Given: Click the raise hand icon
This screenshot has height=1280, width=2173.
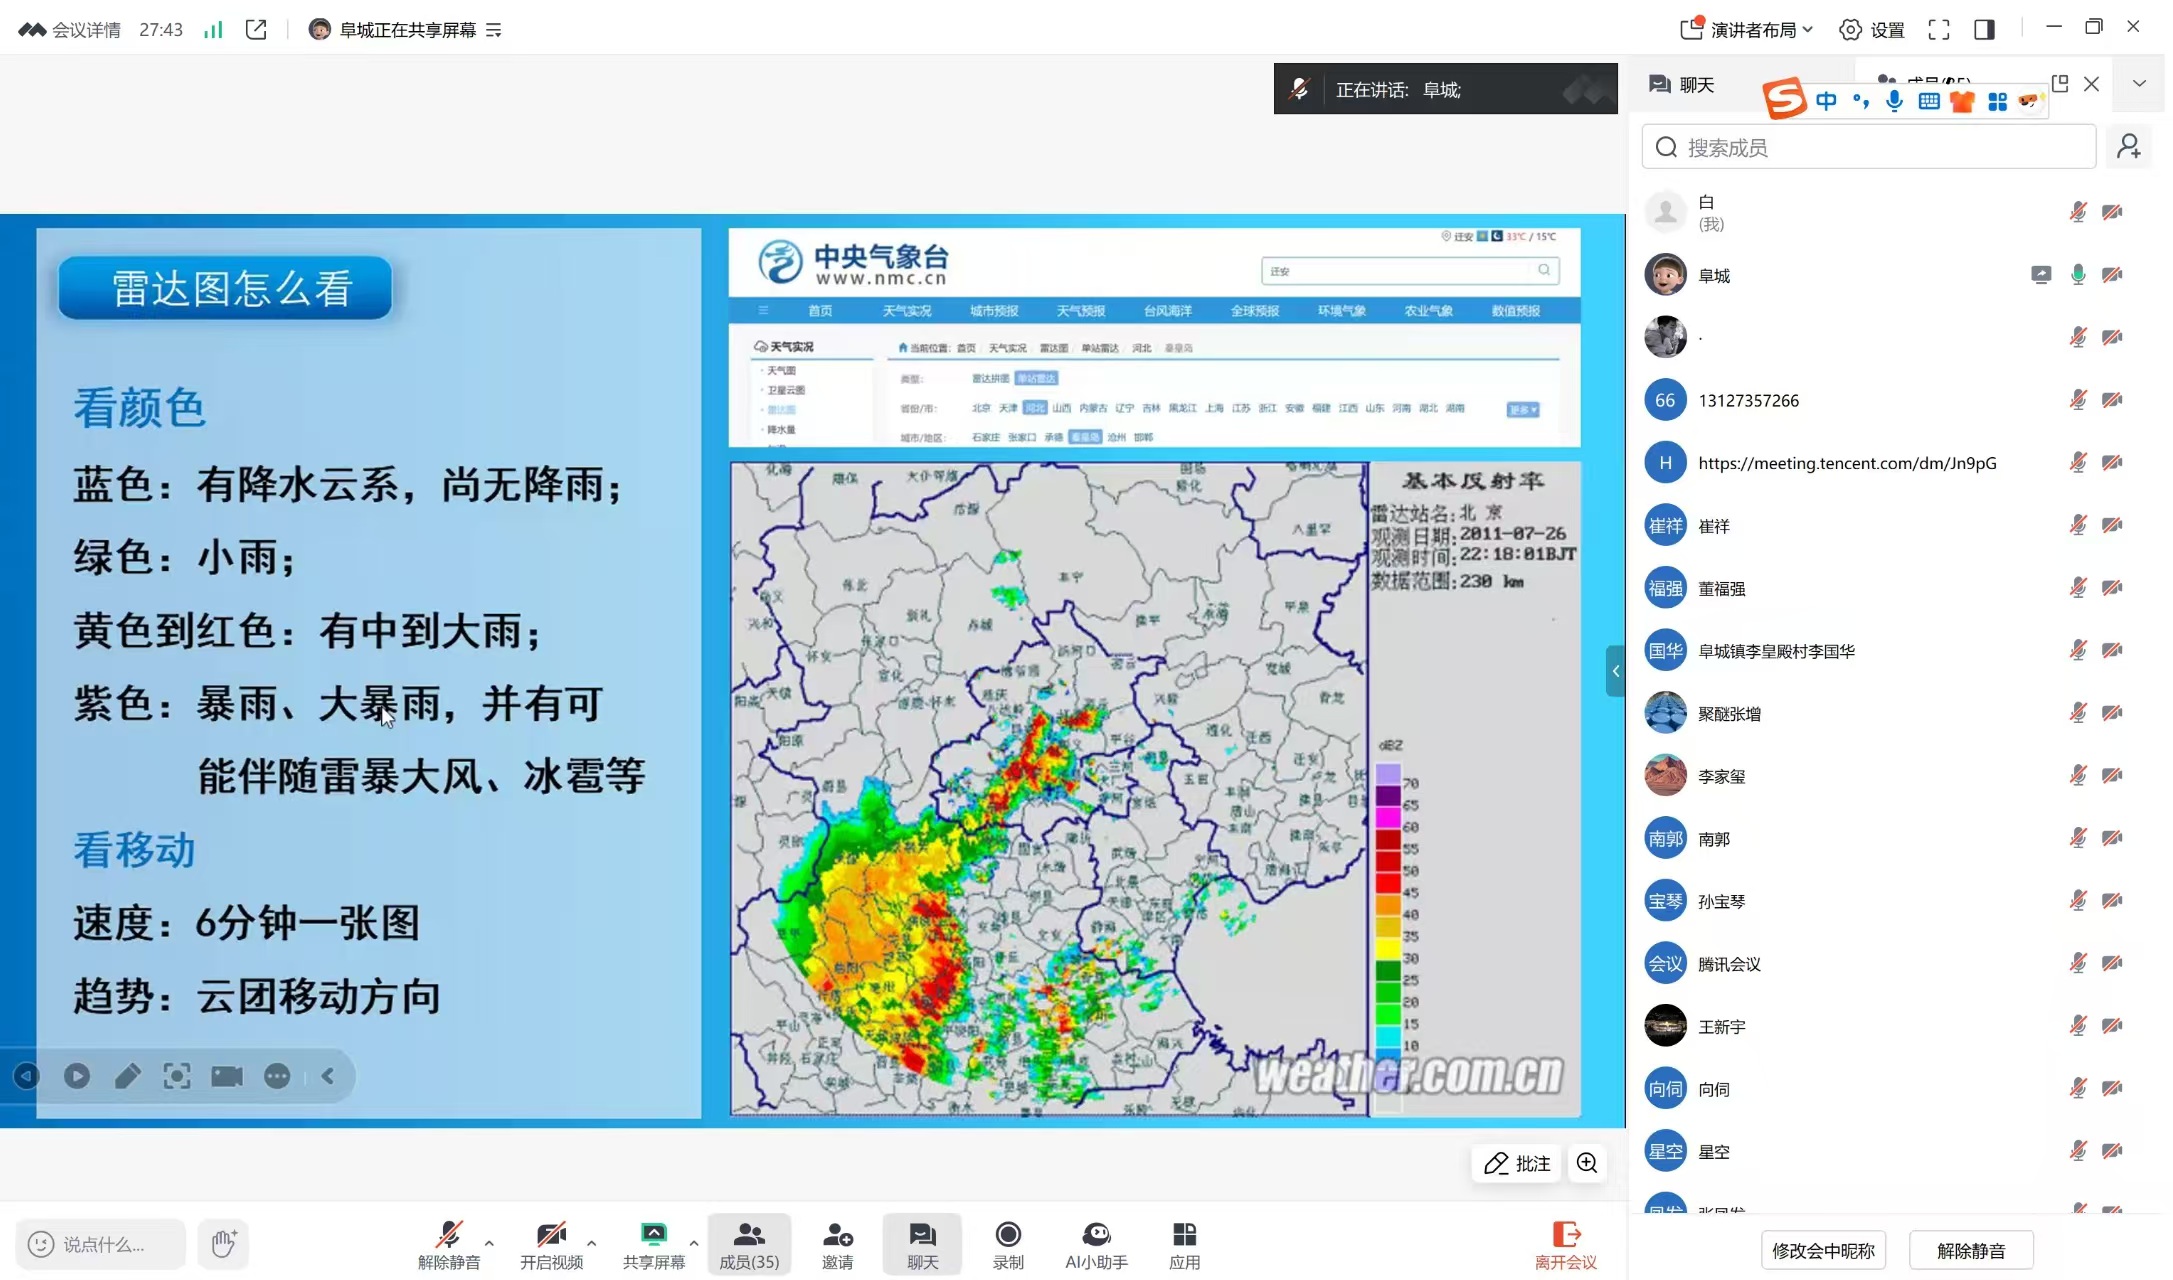Looking at the screenshot, I should click(223, 1244).
